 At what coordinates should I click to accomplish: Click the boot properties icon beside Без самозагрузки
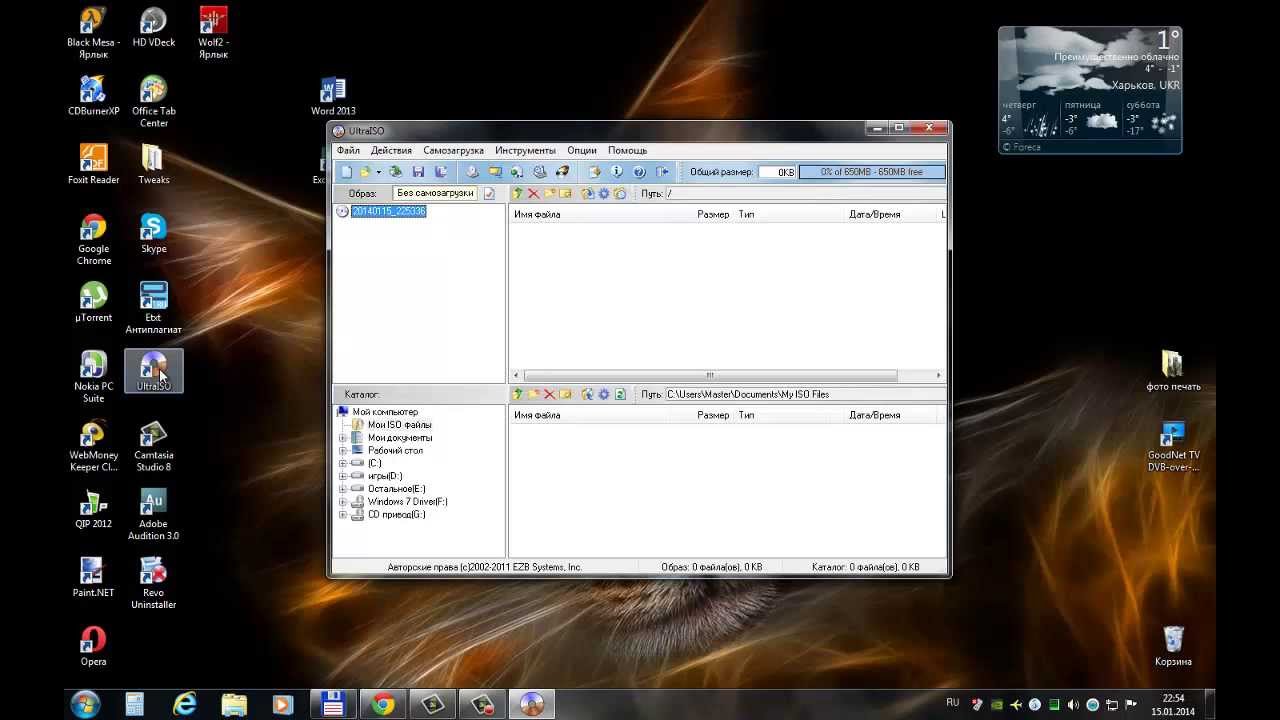pos(489,193)
